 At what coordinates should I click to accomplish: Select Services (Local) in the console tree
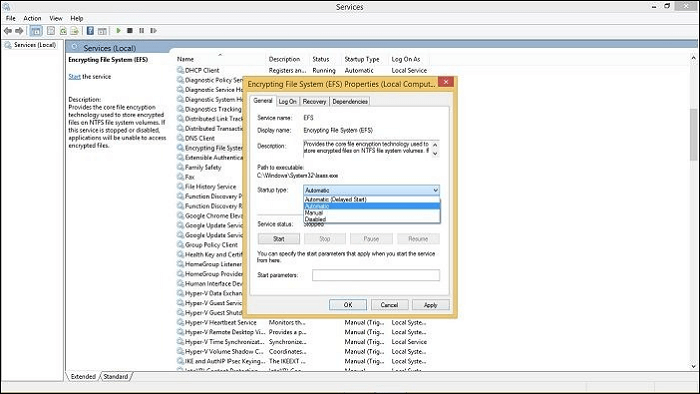click(35, 45)
